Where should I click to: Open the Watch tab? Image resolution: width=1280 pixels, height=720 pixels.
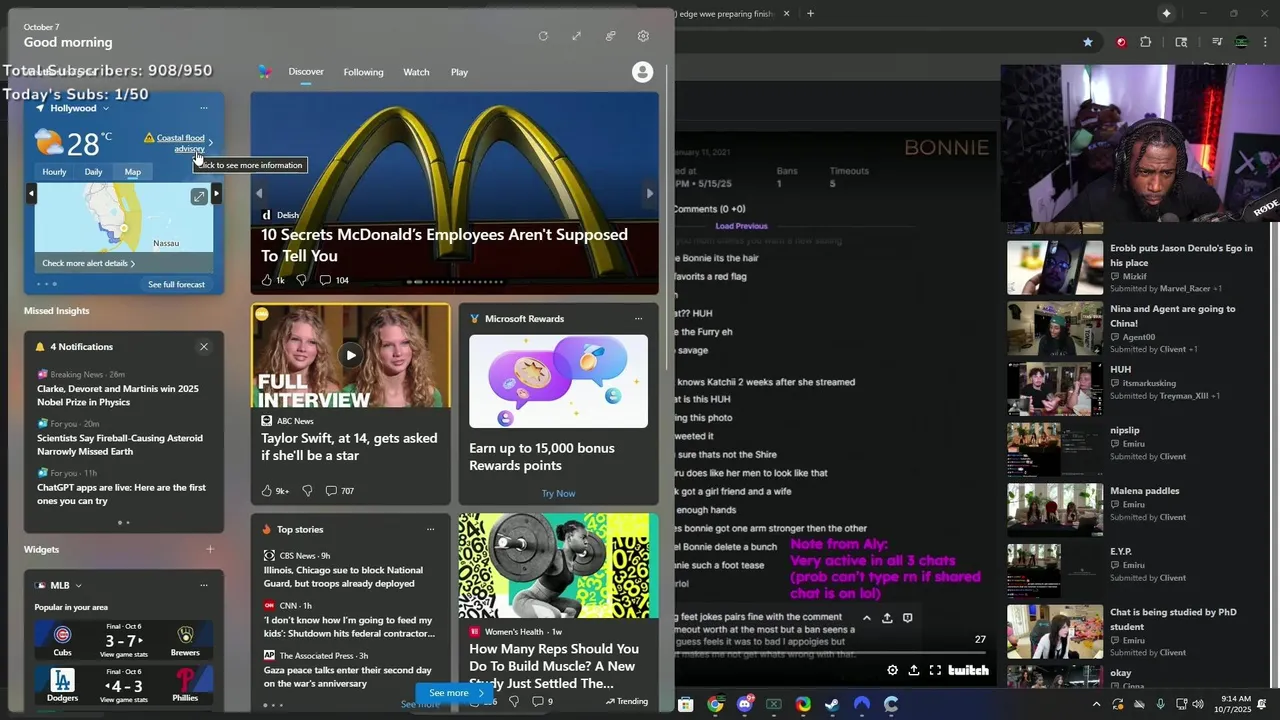tap(416, 72)
